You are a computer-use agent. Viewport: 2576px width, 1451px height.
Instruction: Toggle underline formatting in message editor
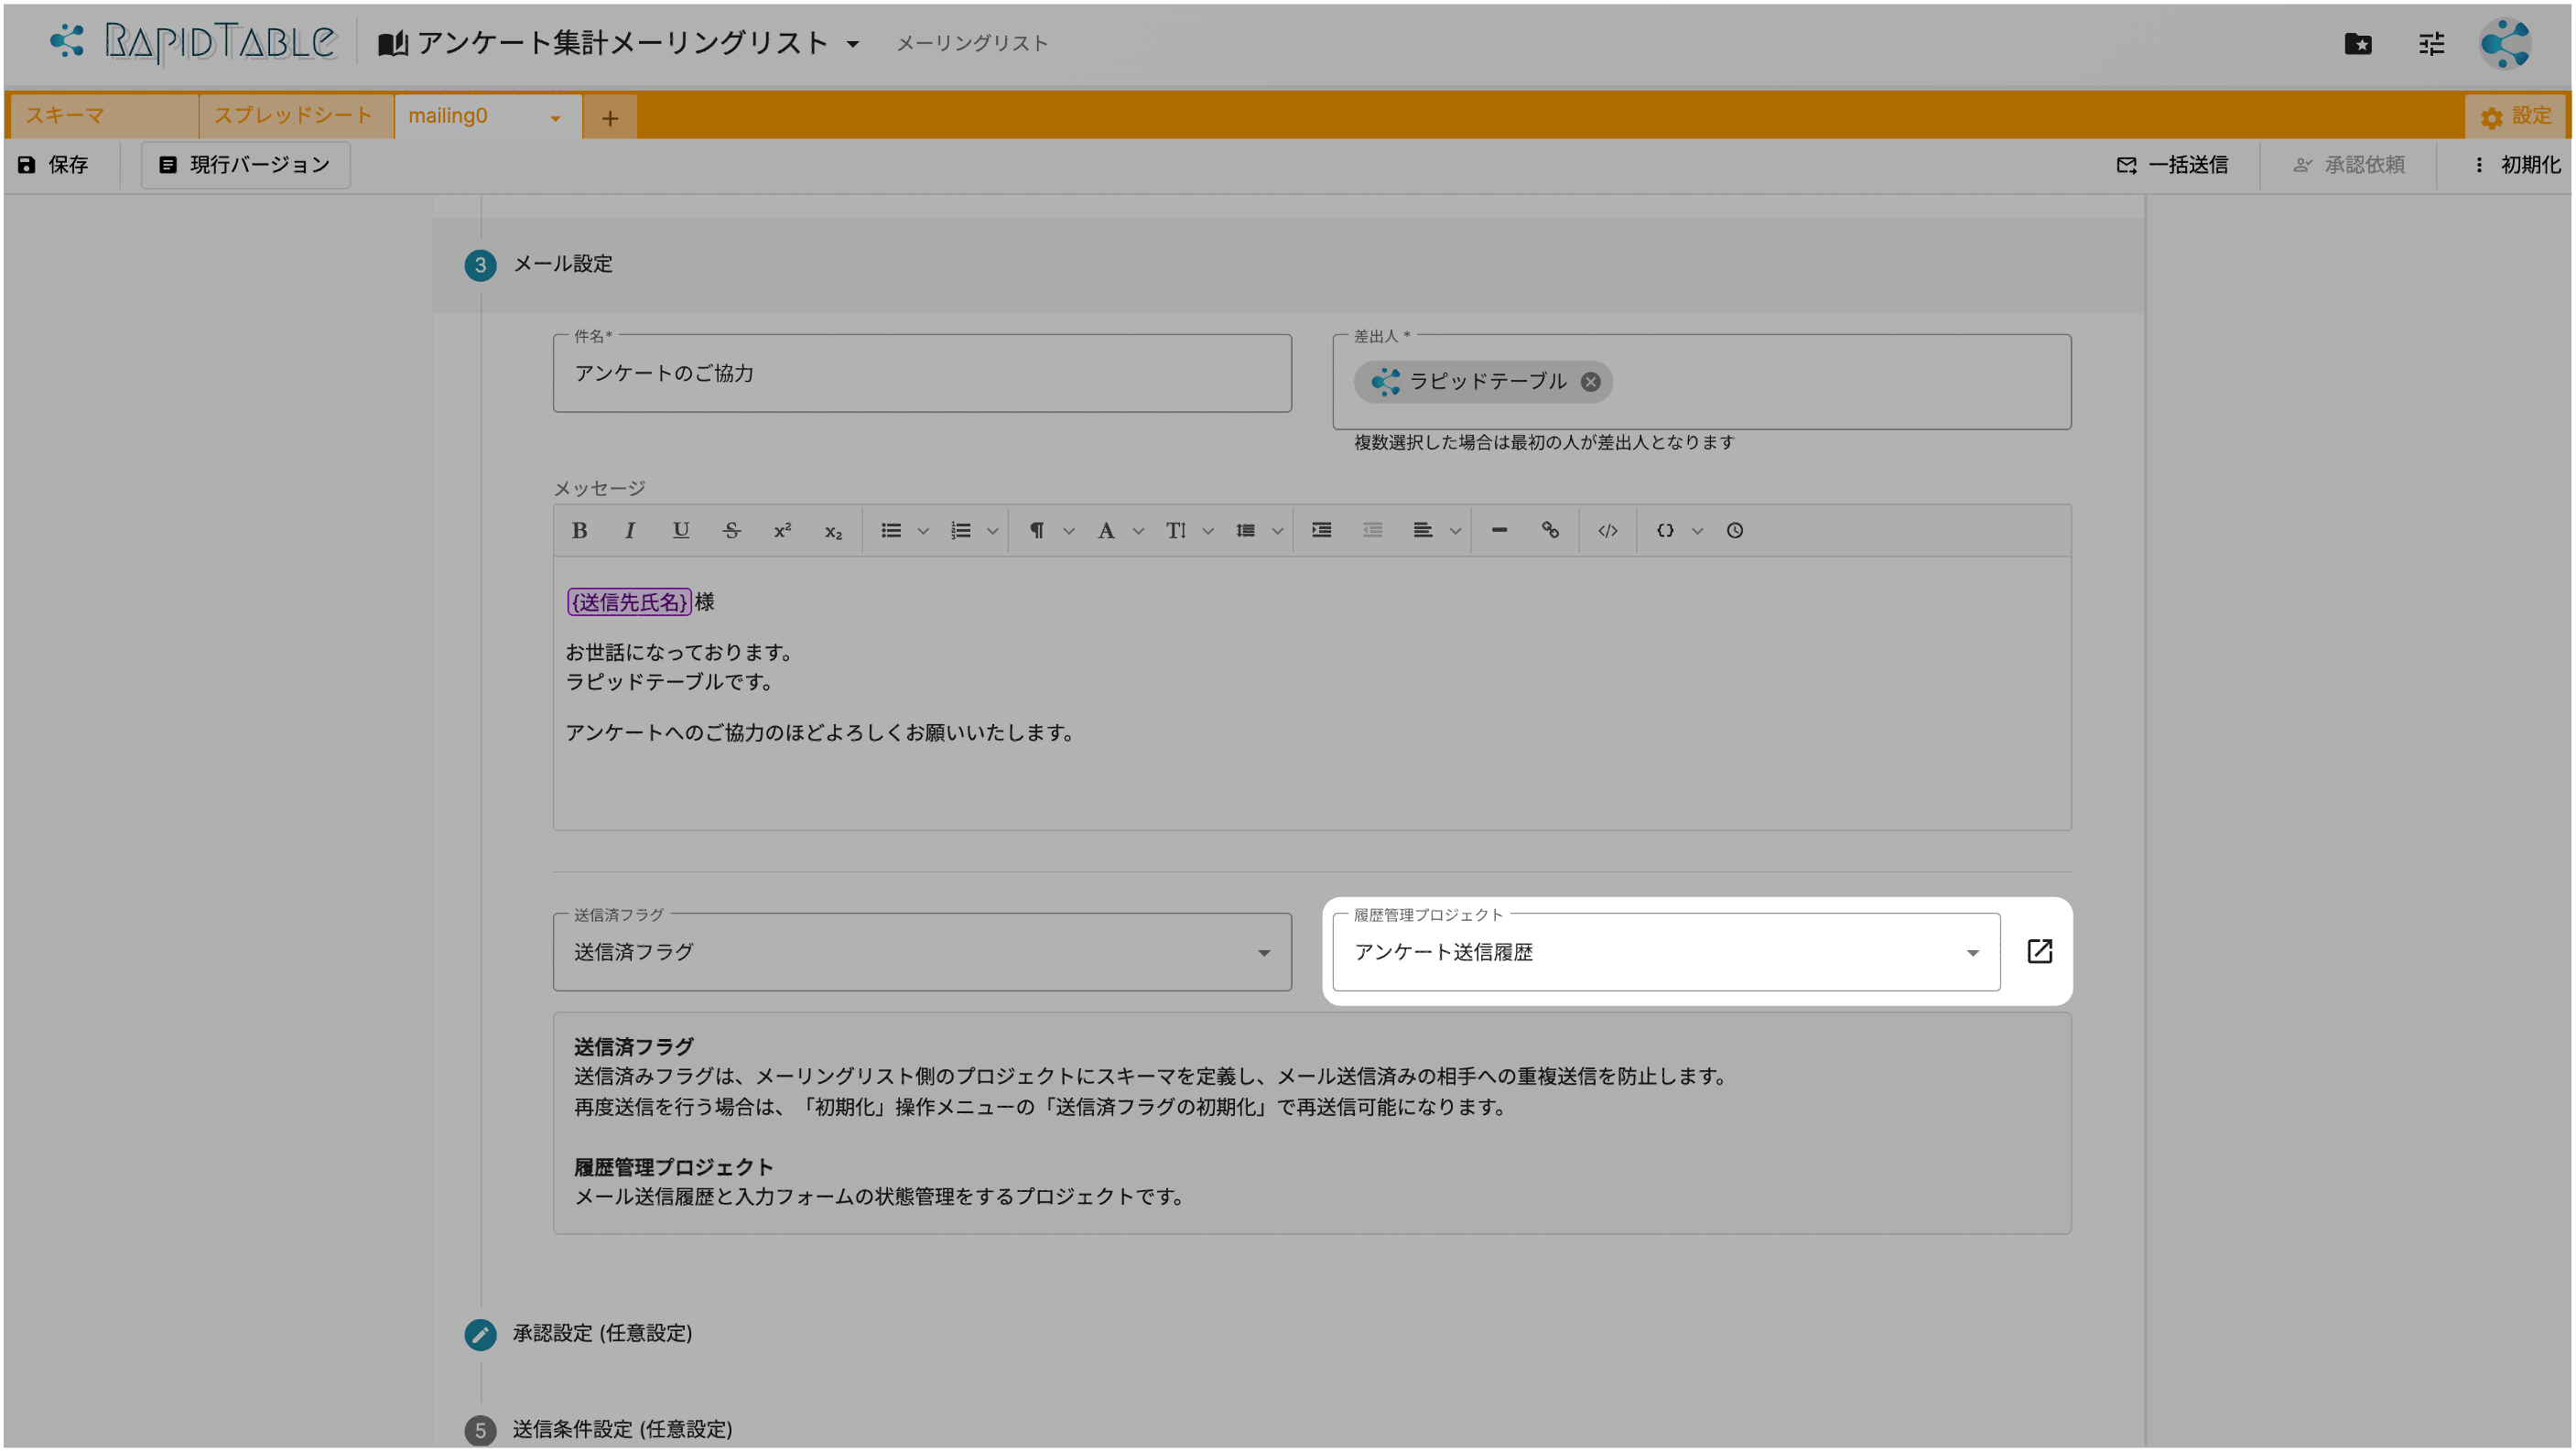[681, 531]
